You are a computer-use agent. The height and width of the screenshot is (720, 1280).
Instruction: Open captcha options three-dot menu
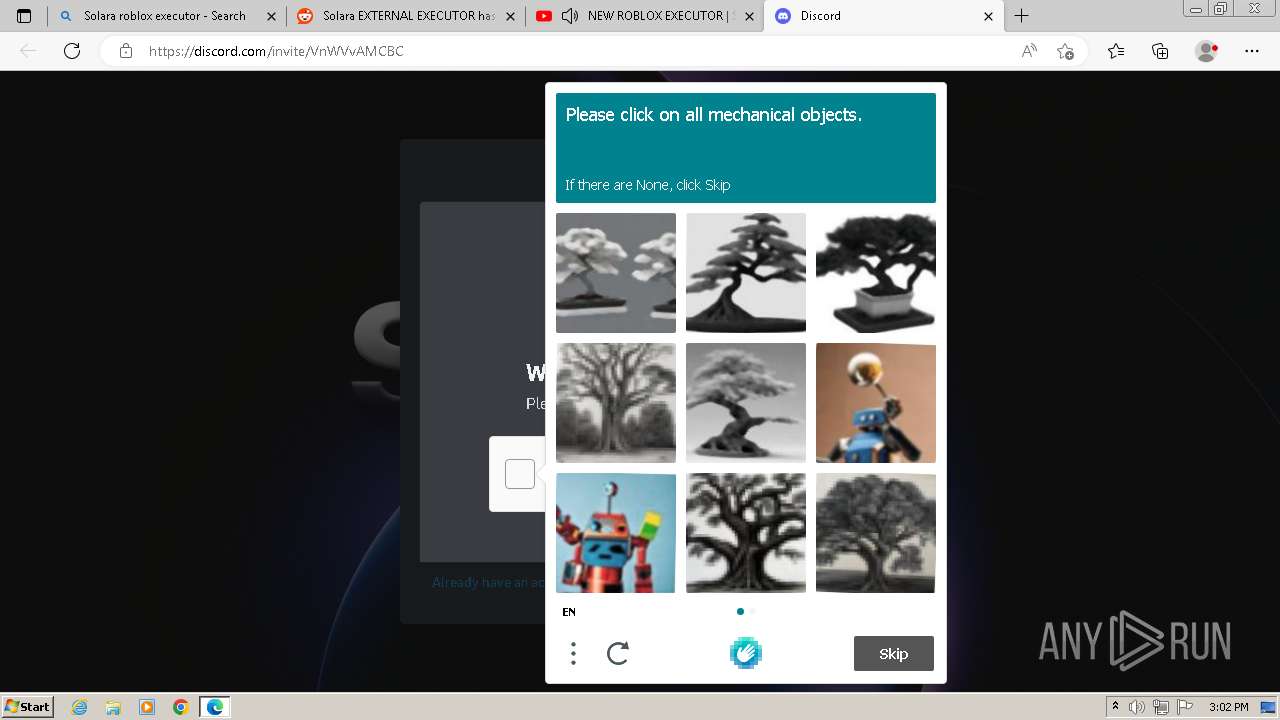pos(573,654)
